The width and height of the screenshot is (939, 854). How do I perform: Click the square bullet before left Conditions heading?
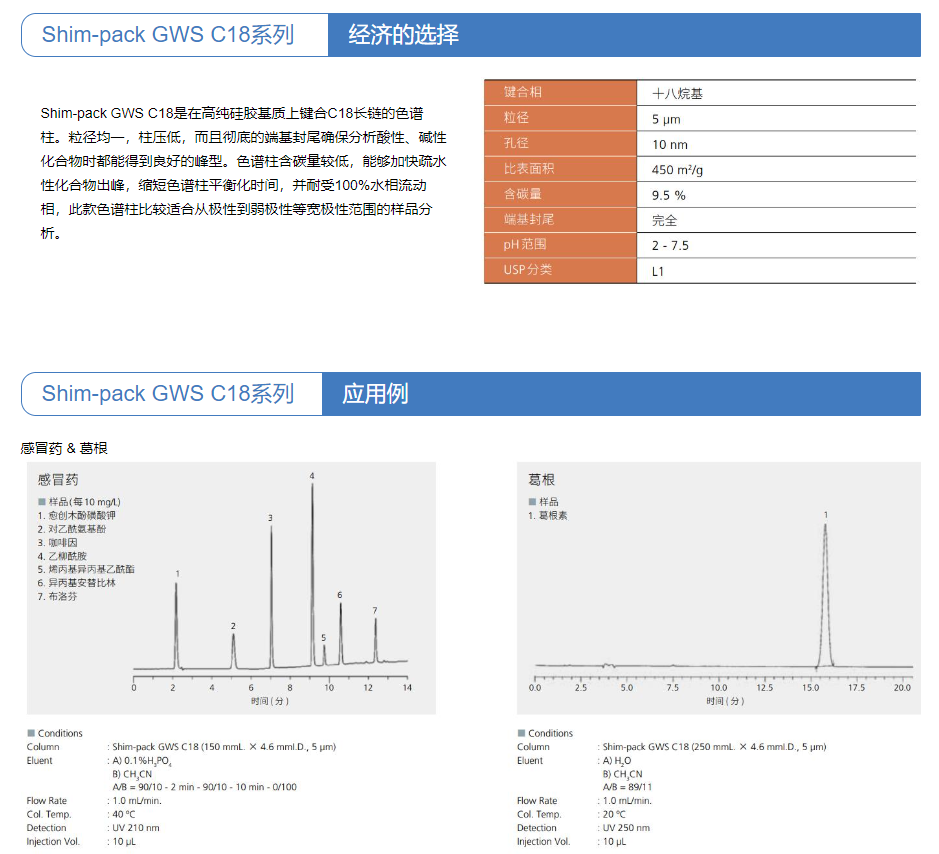tap(31, 733)
